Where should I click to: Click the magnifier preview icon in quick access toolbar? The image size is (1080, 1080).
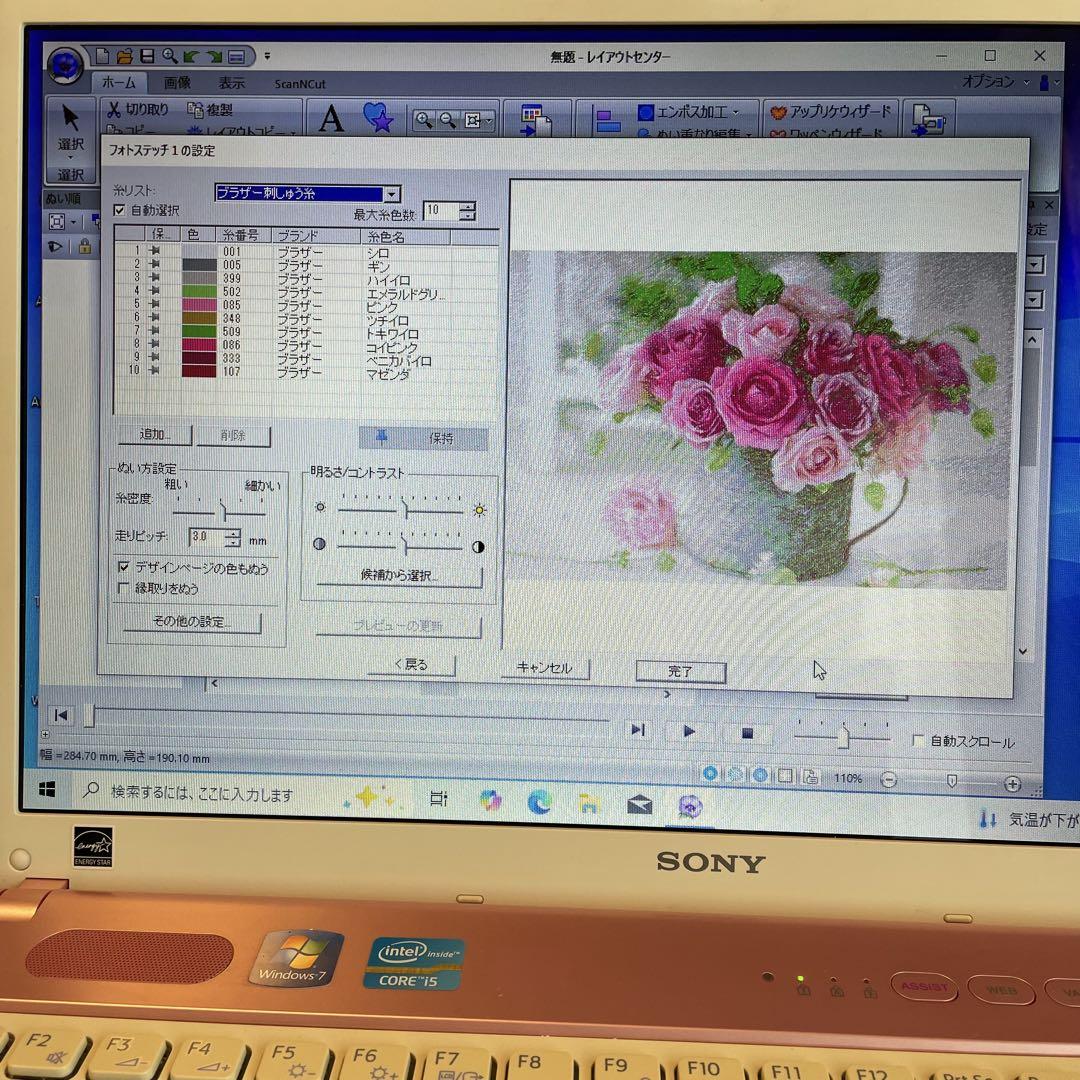tap(169, 56)
